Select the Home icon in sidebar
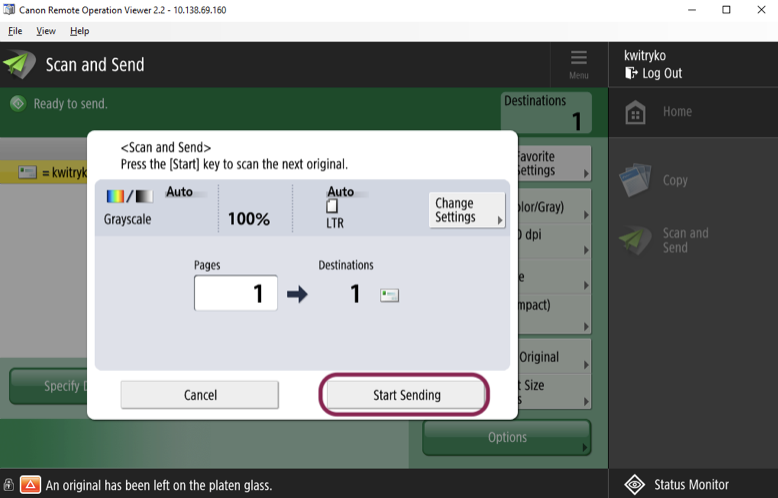Screen dimensions: 778x498 coord(635,112)
